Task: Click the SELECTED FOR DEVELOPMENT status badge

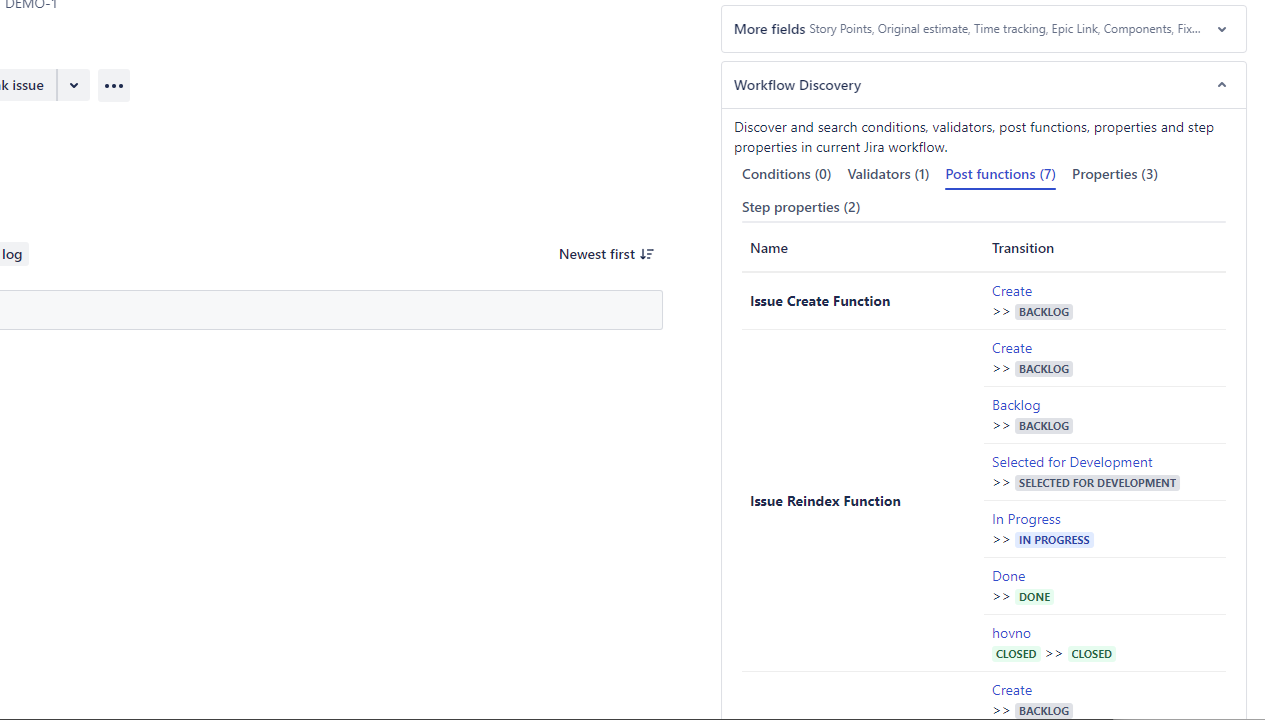Action: [1097, 483]
